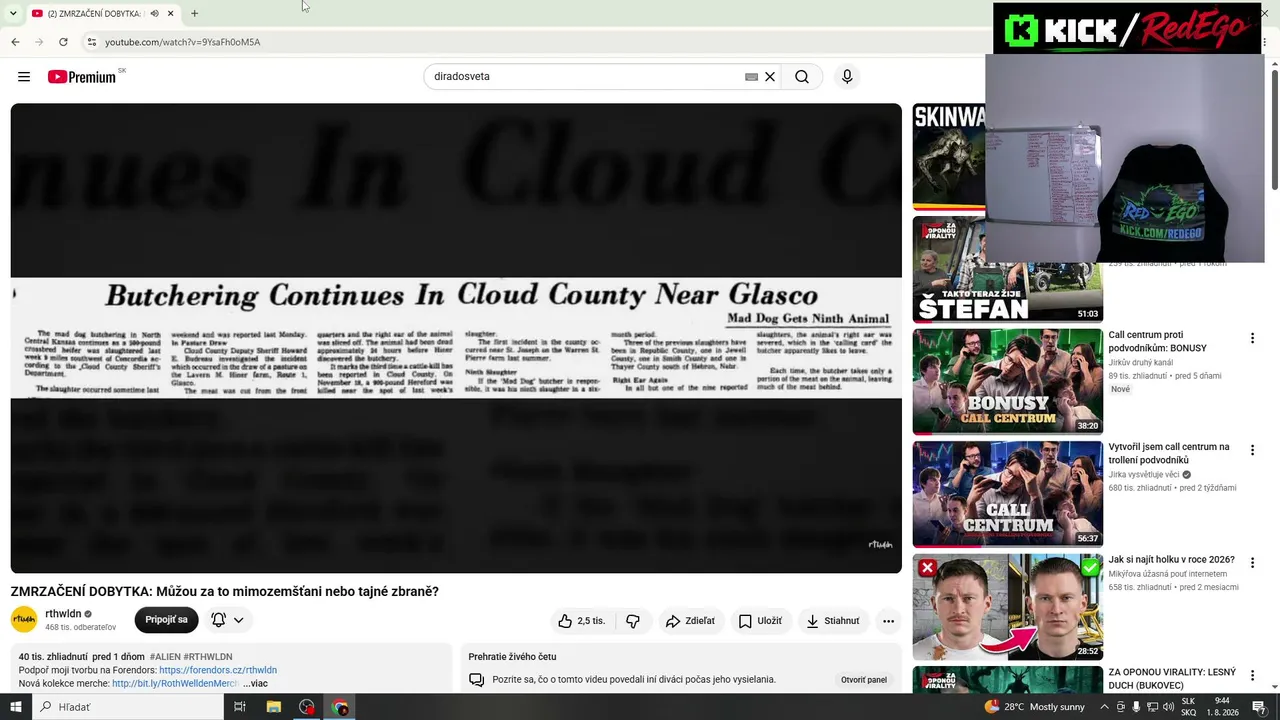The height and width of the screenshot is (720, 1280).
Task: Select the youtube.com address bar URL
Action: 183,42
